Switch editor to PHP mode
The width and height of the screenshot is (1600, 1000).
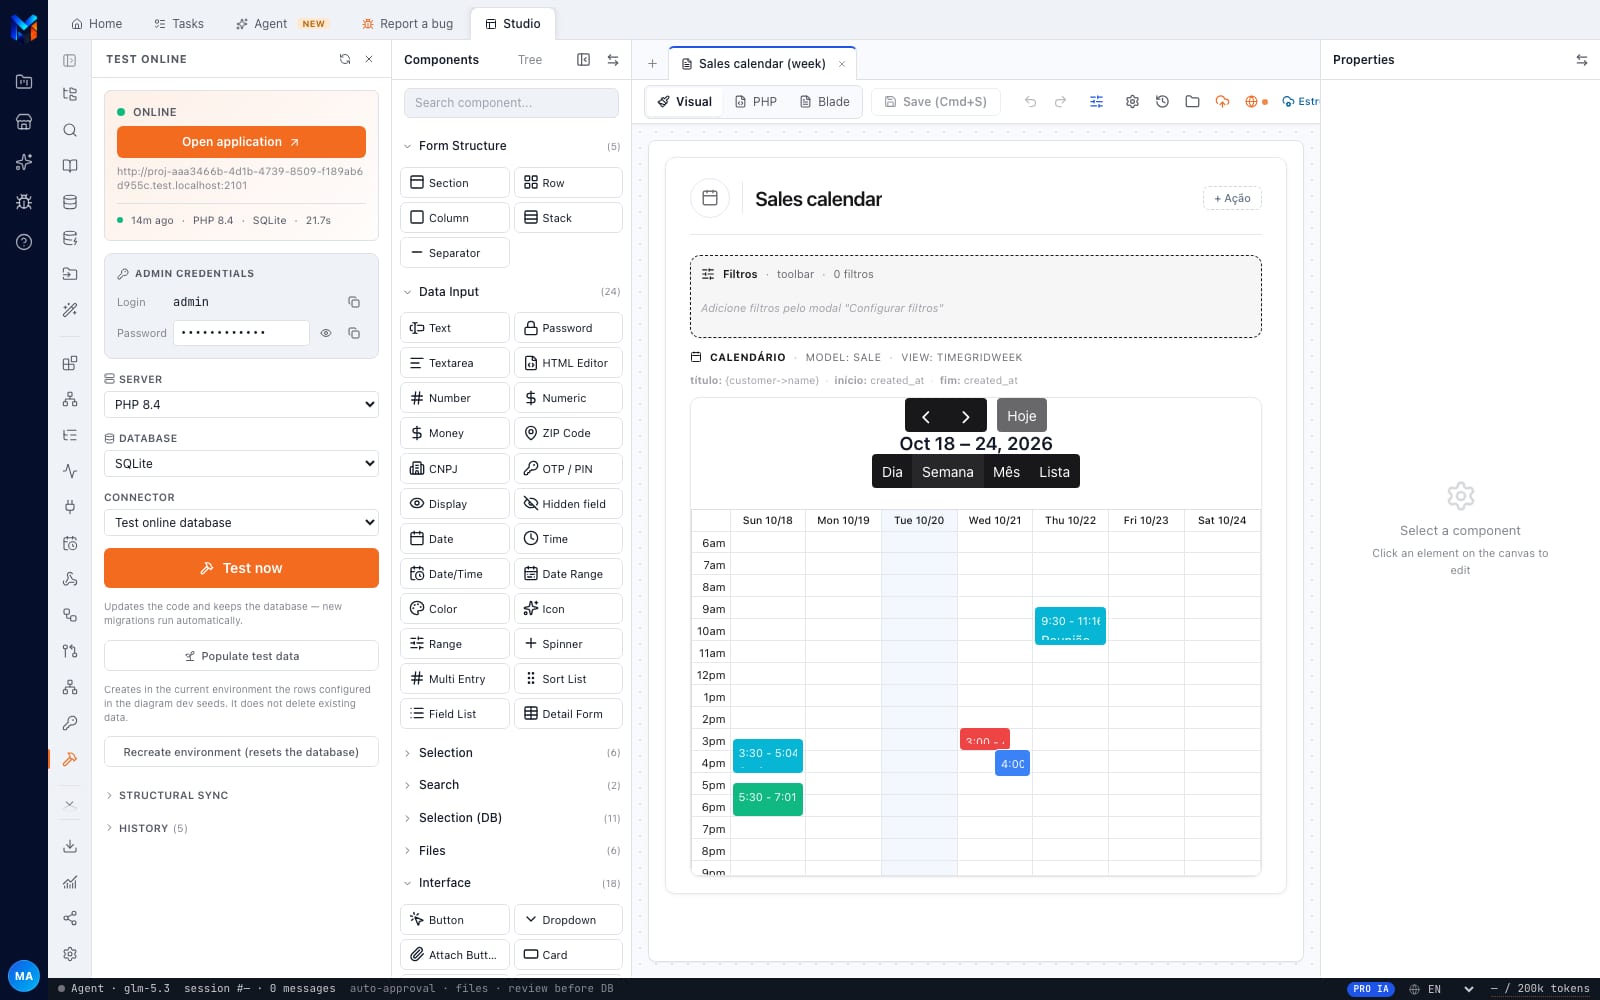click(x=756, y=102)
